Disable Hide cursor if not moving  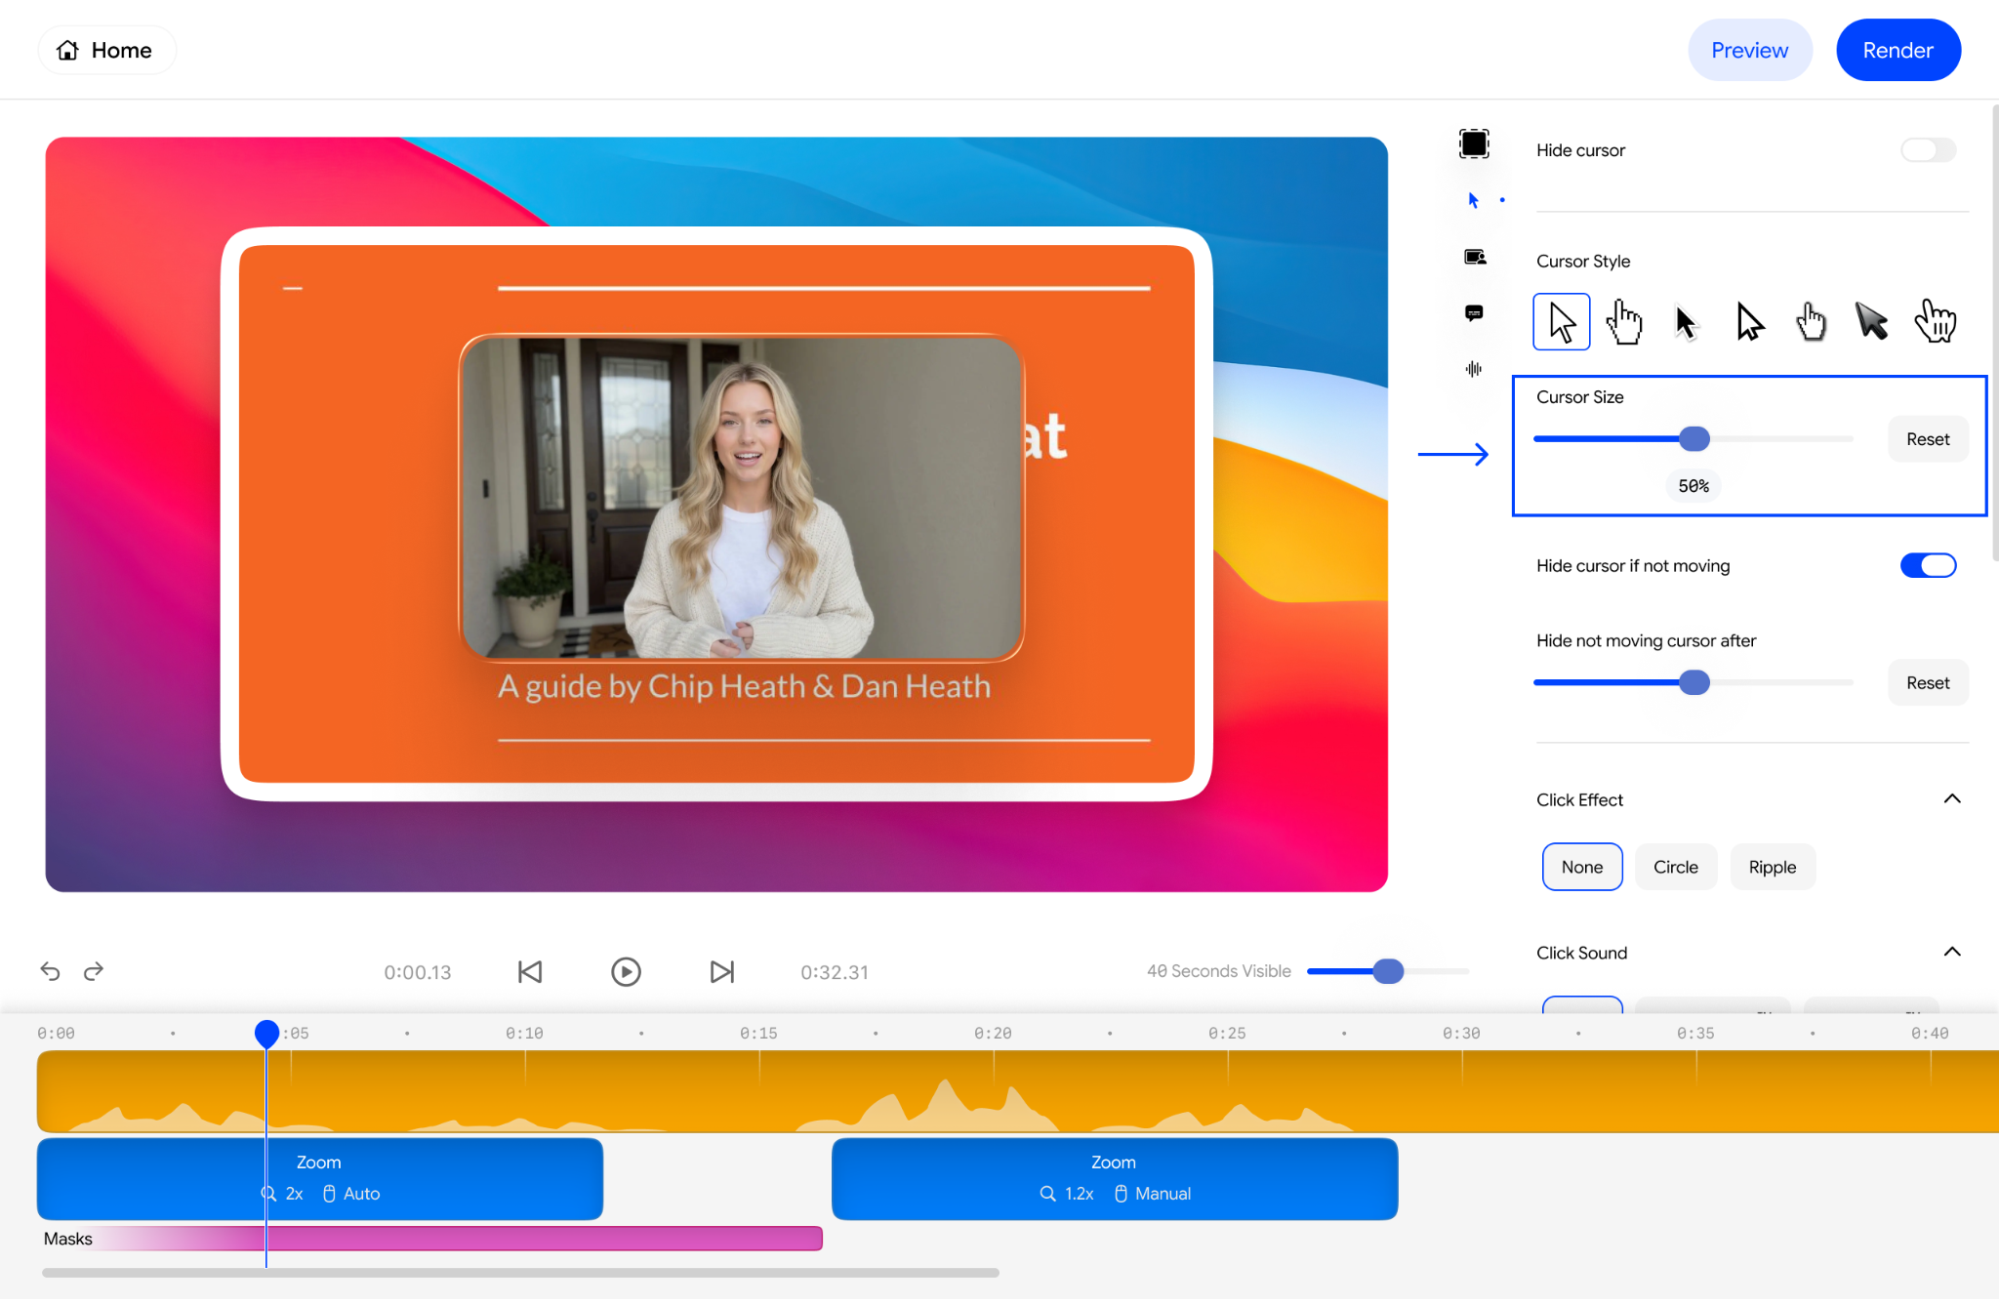pyautogui.click(x=1927, y=566)
